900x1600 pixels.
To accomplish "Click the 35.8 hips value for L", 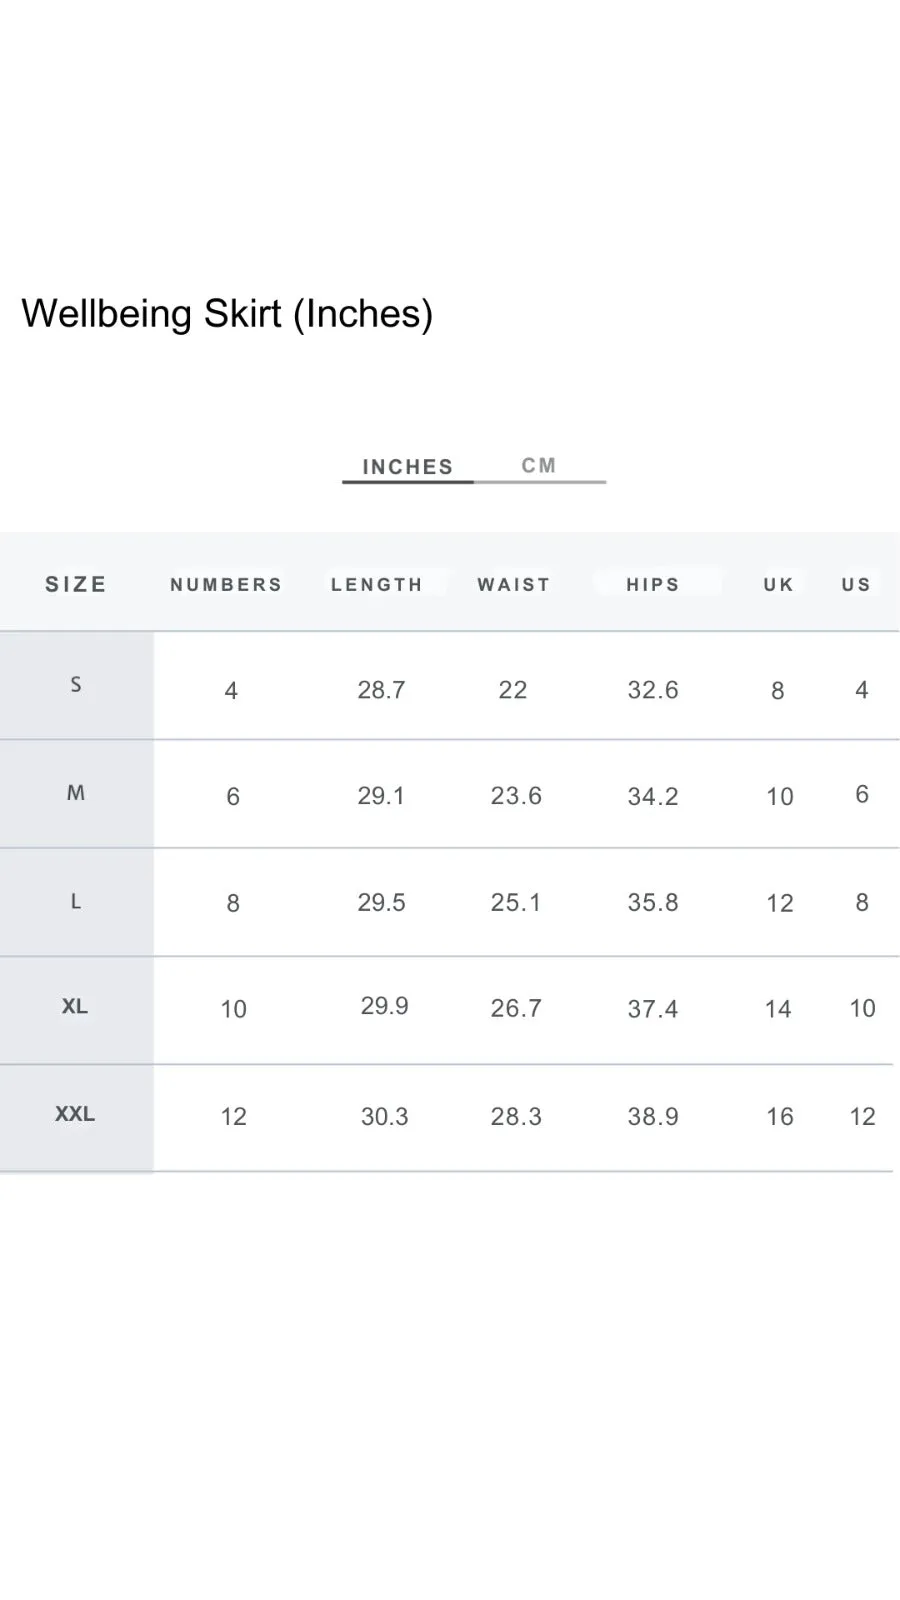I will tap(653, 902).
